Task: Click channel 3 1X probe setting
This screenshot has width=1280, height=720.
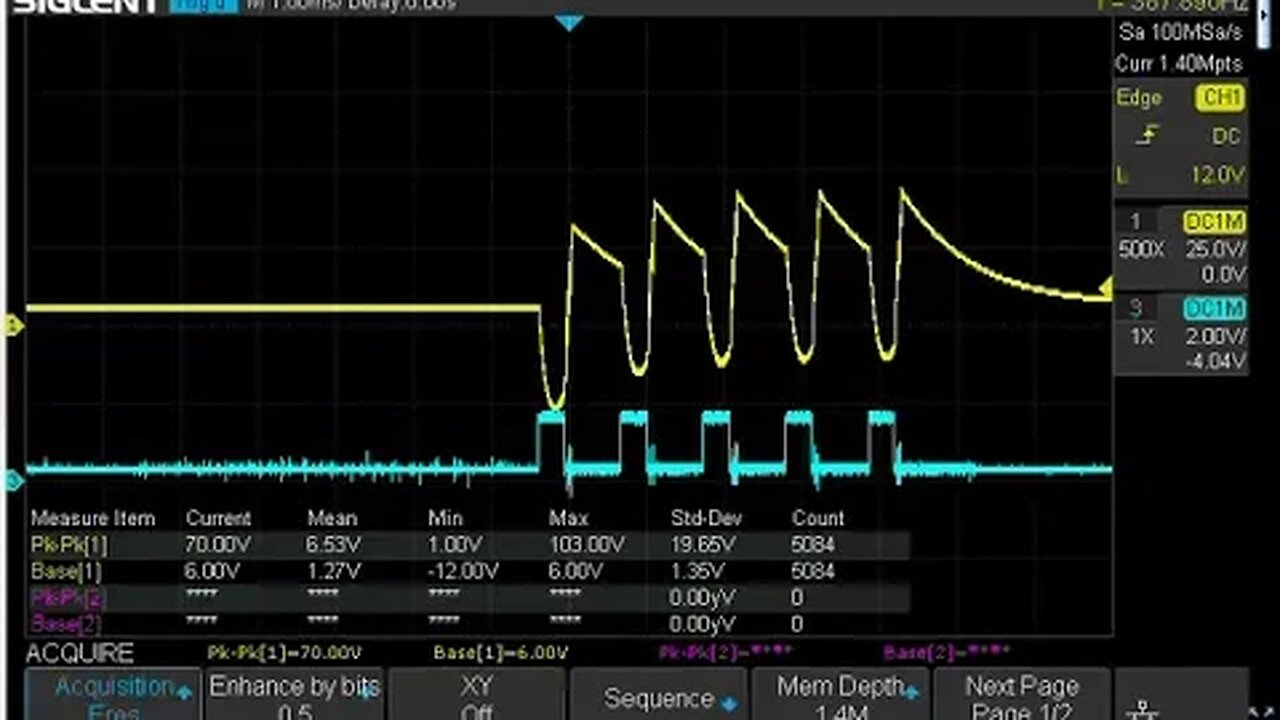Action: coord(1141,337)
